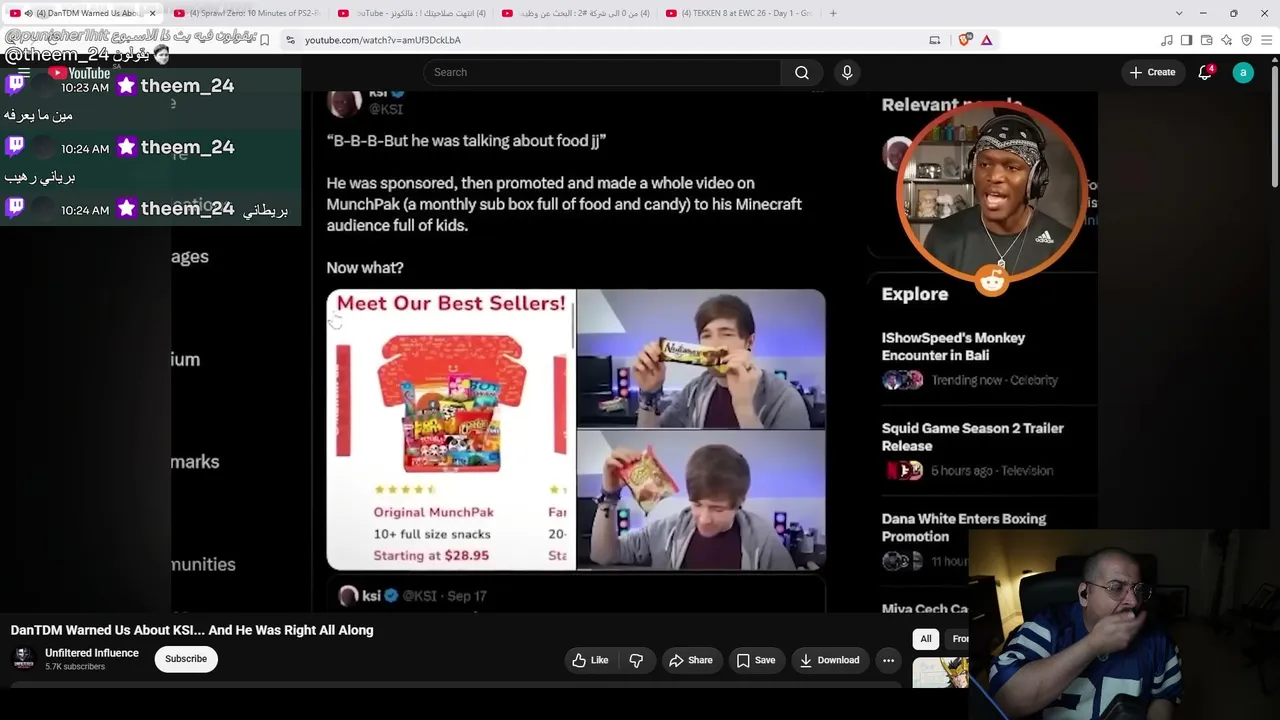
Task: Click the Create button
Action: 1152,72
